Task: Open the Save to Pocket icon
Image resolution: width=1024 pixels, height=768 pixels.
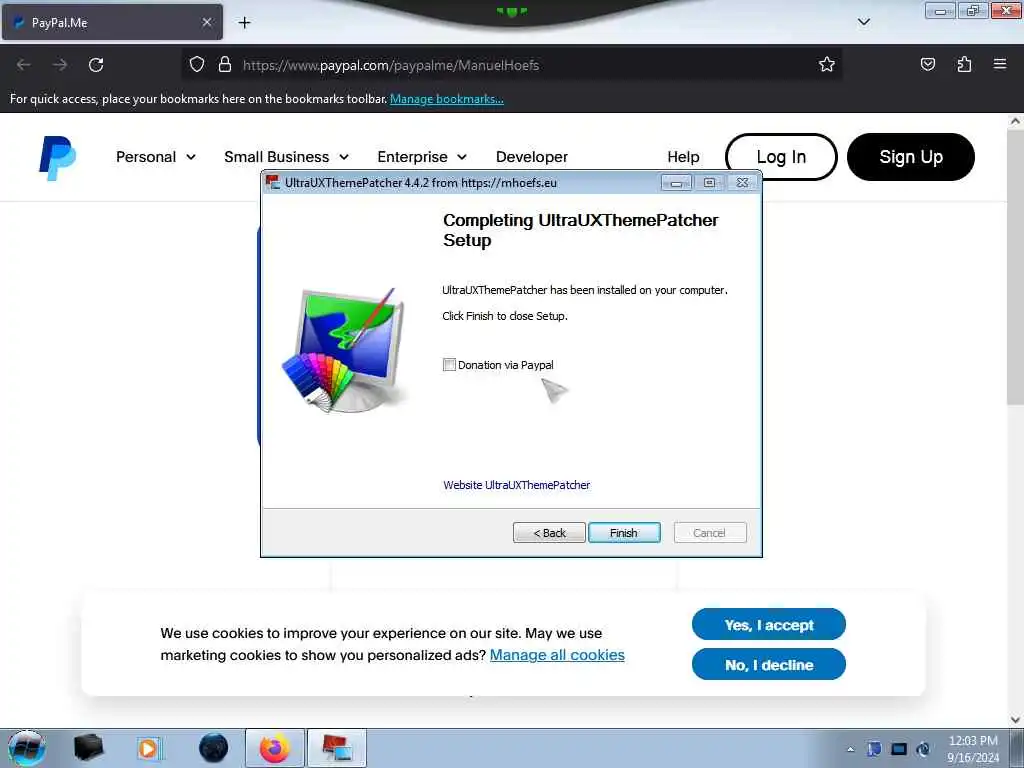Action: coord(927,65)
